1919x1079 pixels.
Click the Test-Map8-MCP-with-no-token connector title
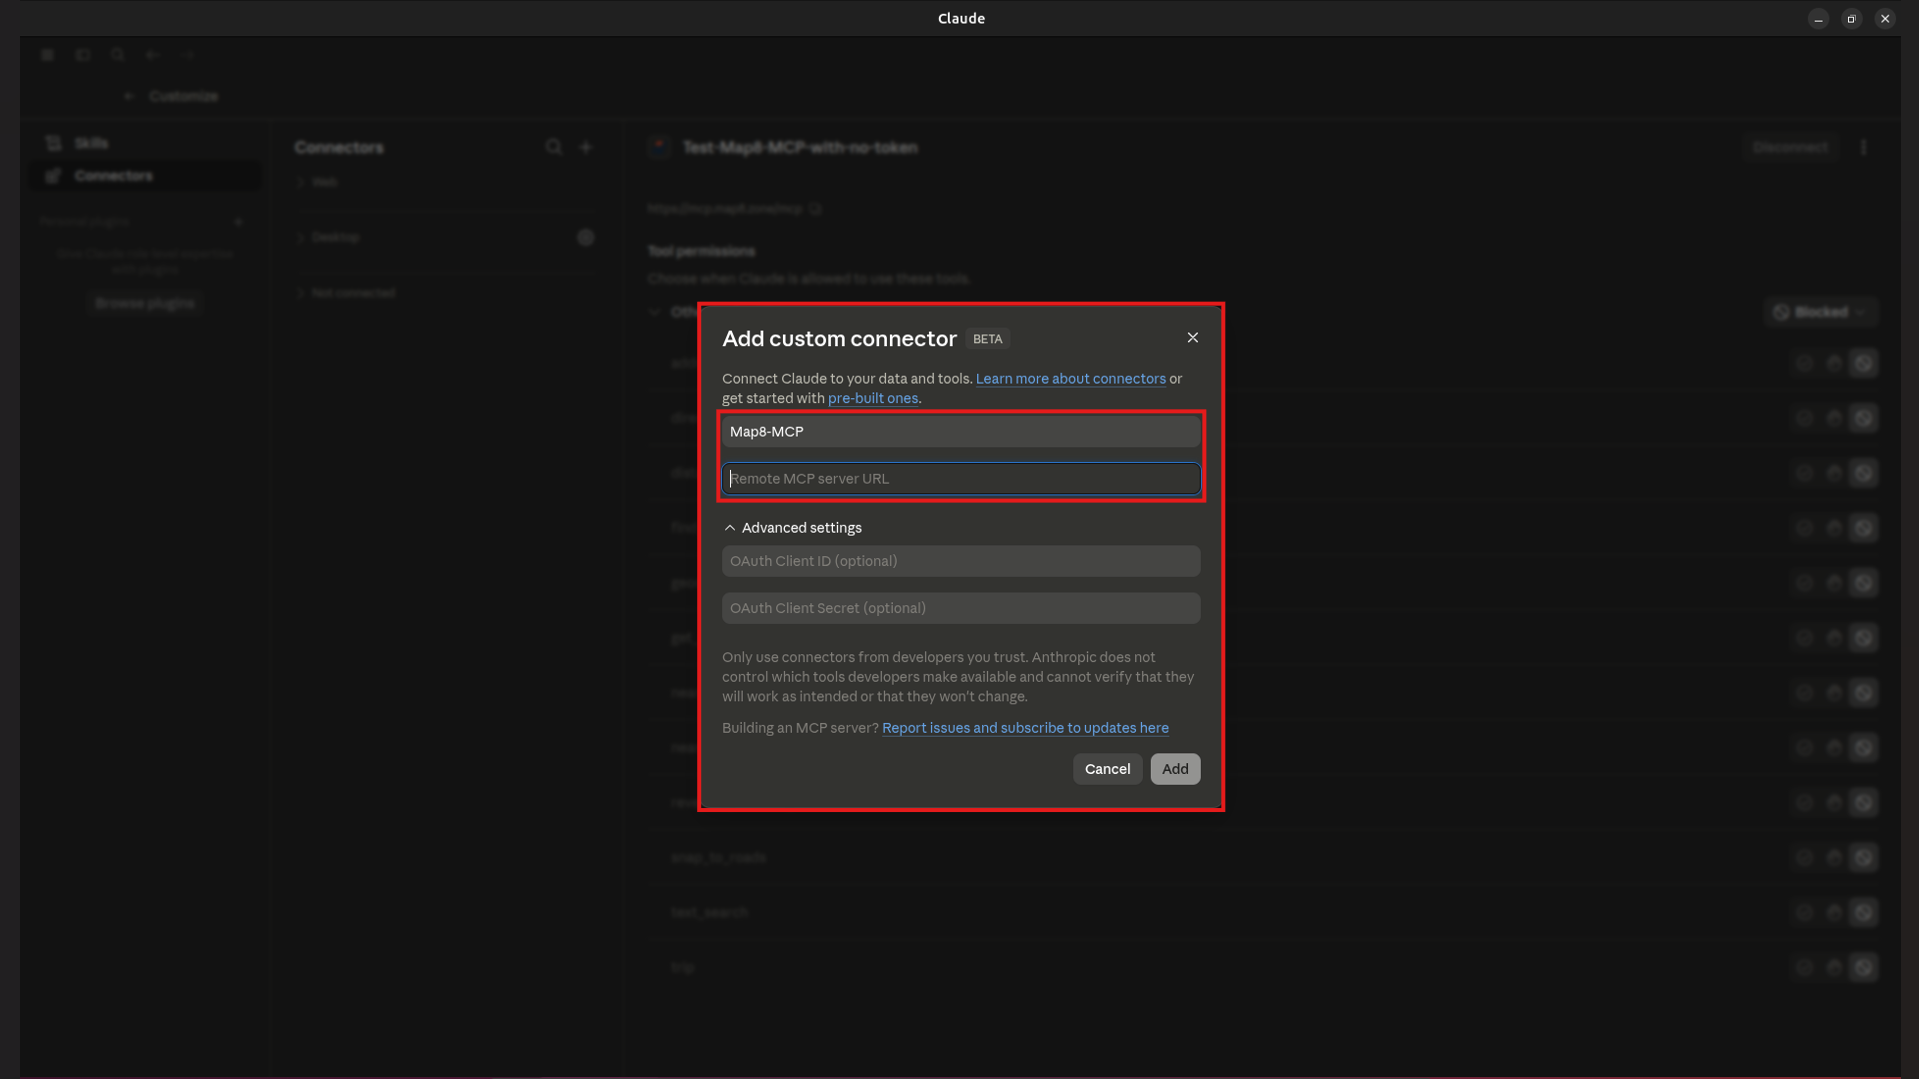(800, 148)
